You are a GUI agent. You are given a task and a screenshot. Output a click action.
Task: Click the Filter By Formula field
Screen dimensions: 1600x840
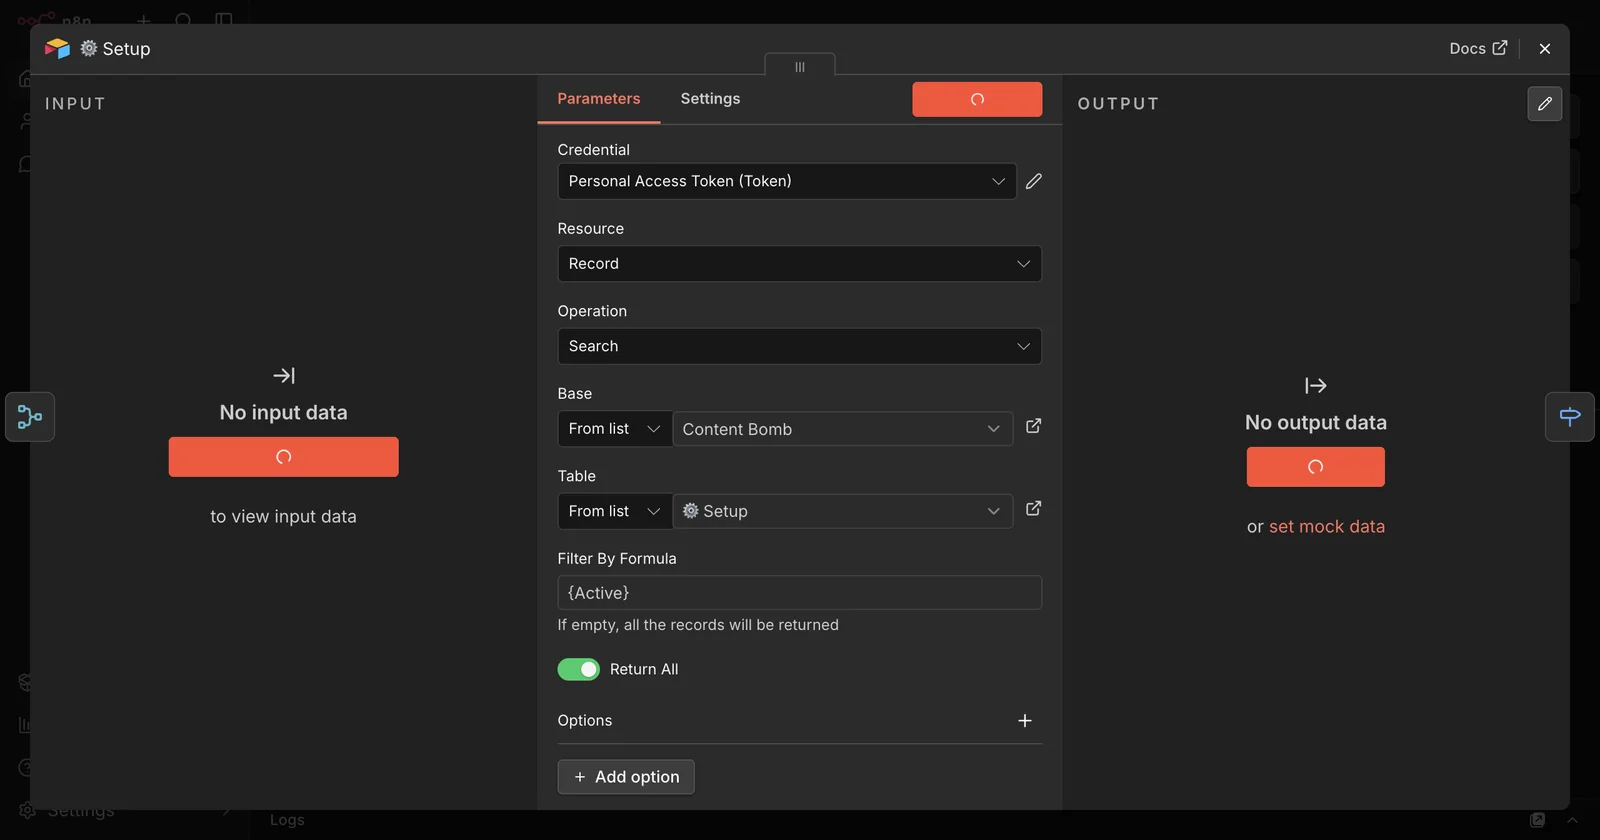tap(800, 593)
